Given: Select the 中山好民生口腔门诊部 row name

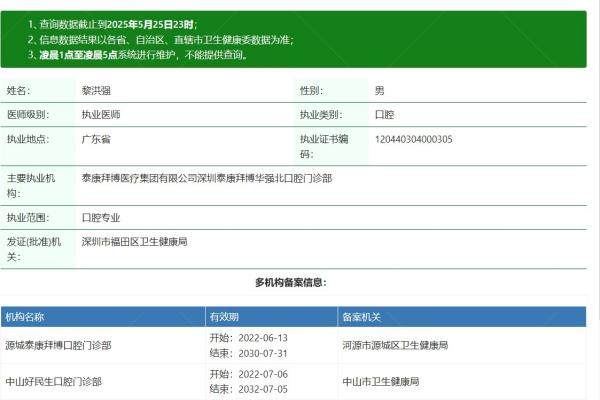Looking at the screenshot, I should pos(54,382).
